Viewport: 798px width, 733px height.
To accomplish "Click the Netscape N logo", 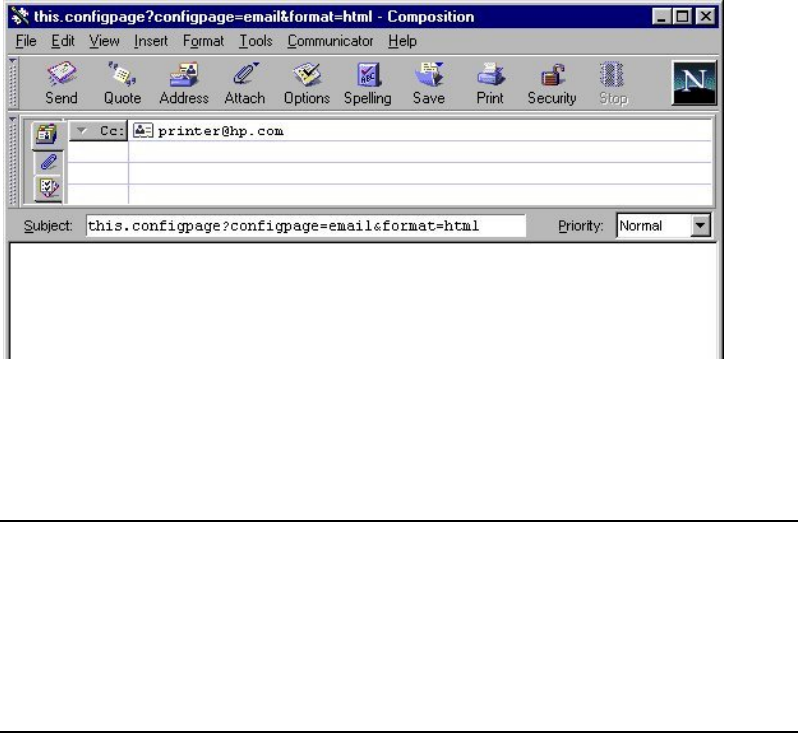I will [x=694, y=83].
